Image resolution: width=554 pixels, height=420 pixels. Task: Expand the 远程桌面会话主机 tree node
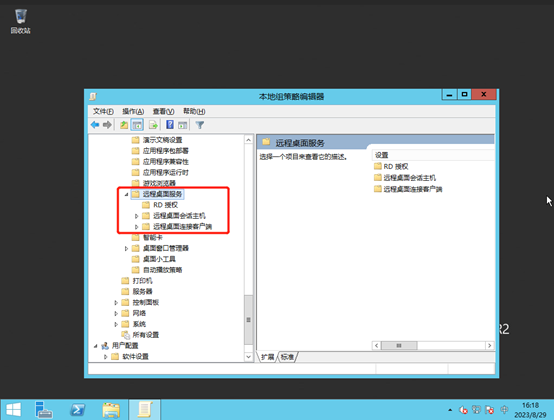136,216
